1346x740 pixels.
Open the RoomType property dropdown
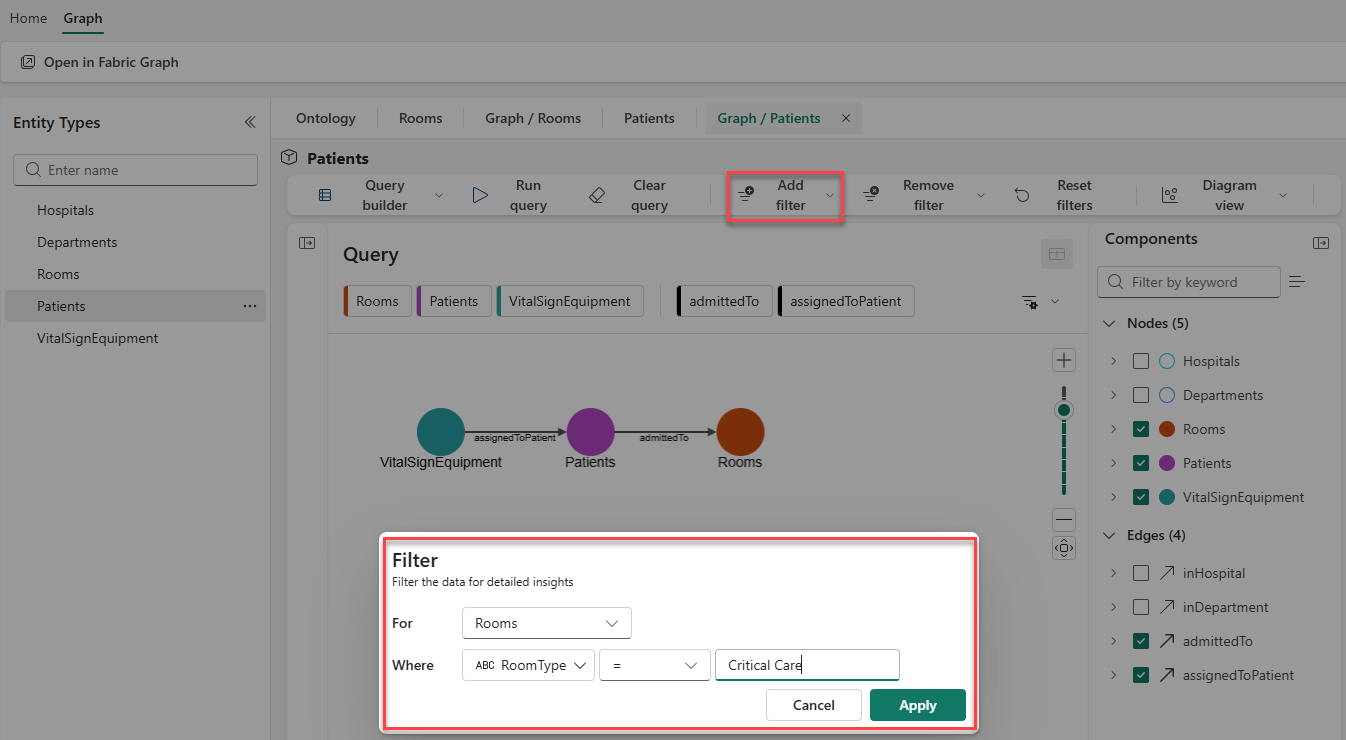[528, 665]
